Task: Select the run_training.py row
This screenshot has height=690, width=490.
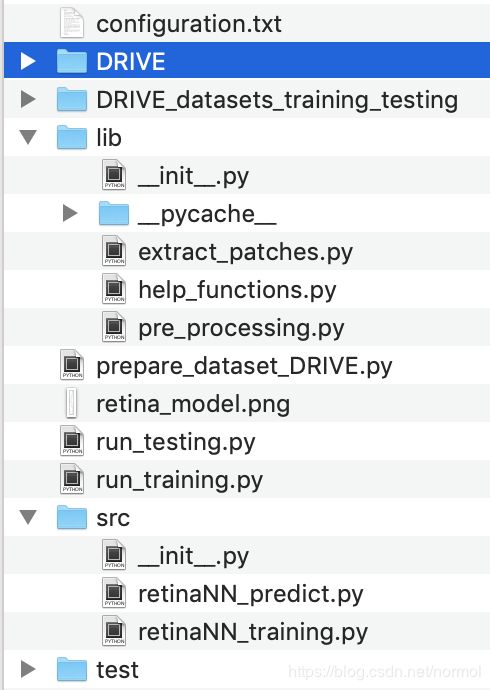Action: (247, 479)
